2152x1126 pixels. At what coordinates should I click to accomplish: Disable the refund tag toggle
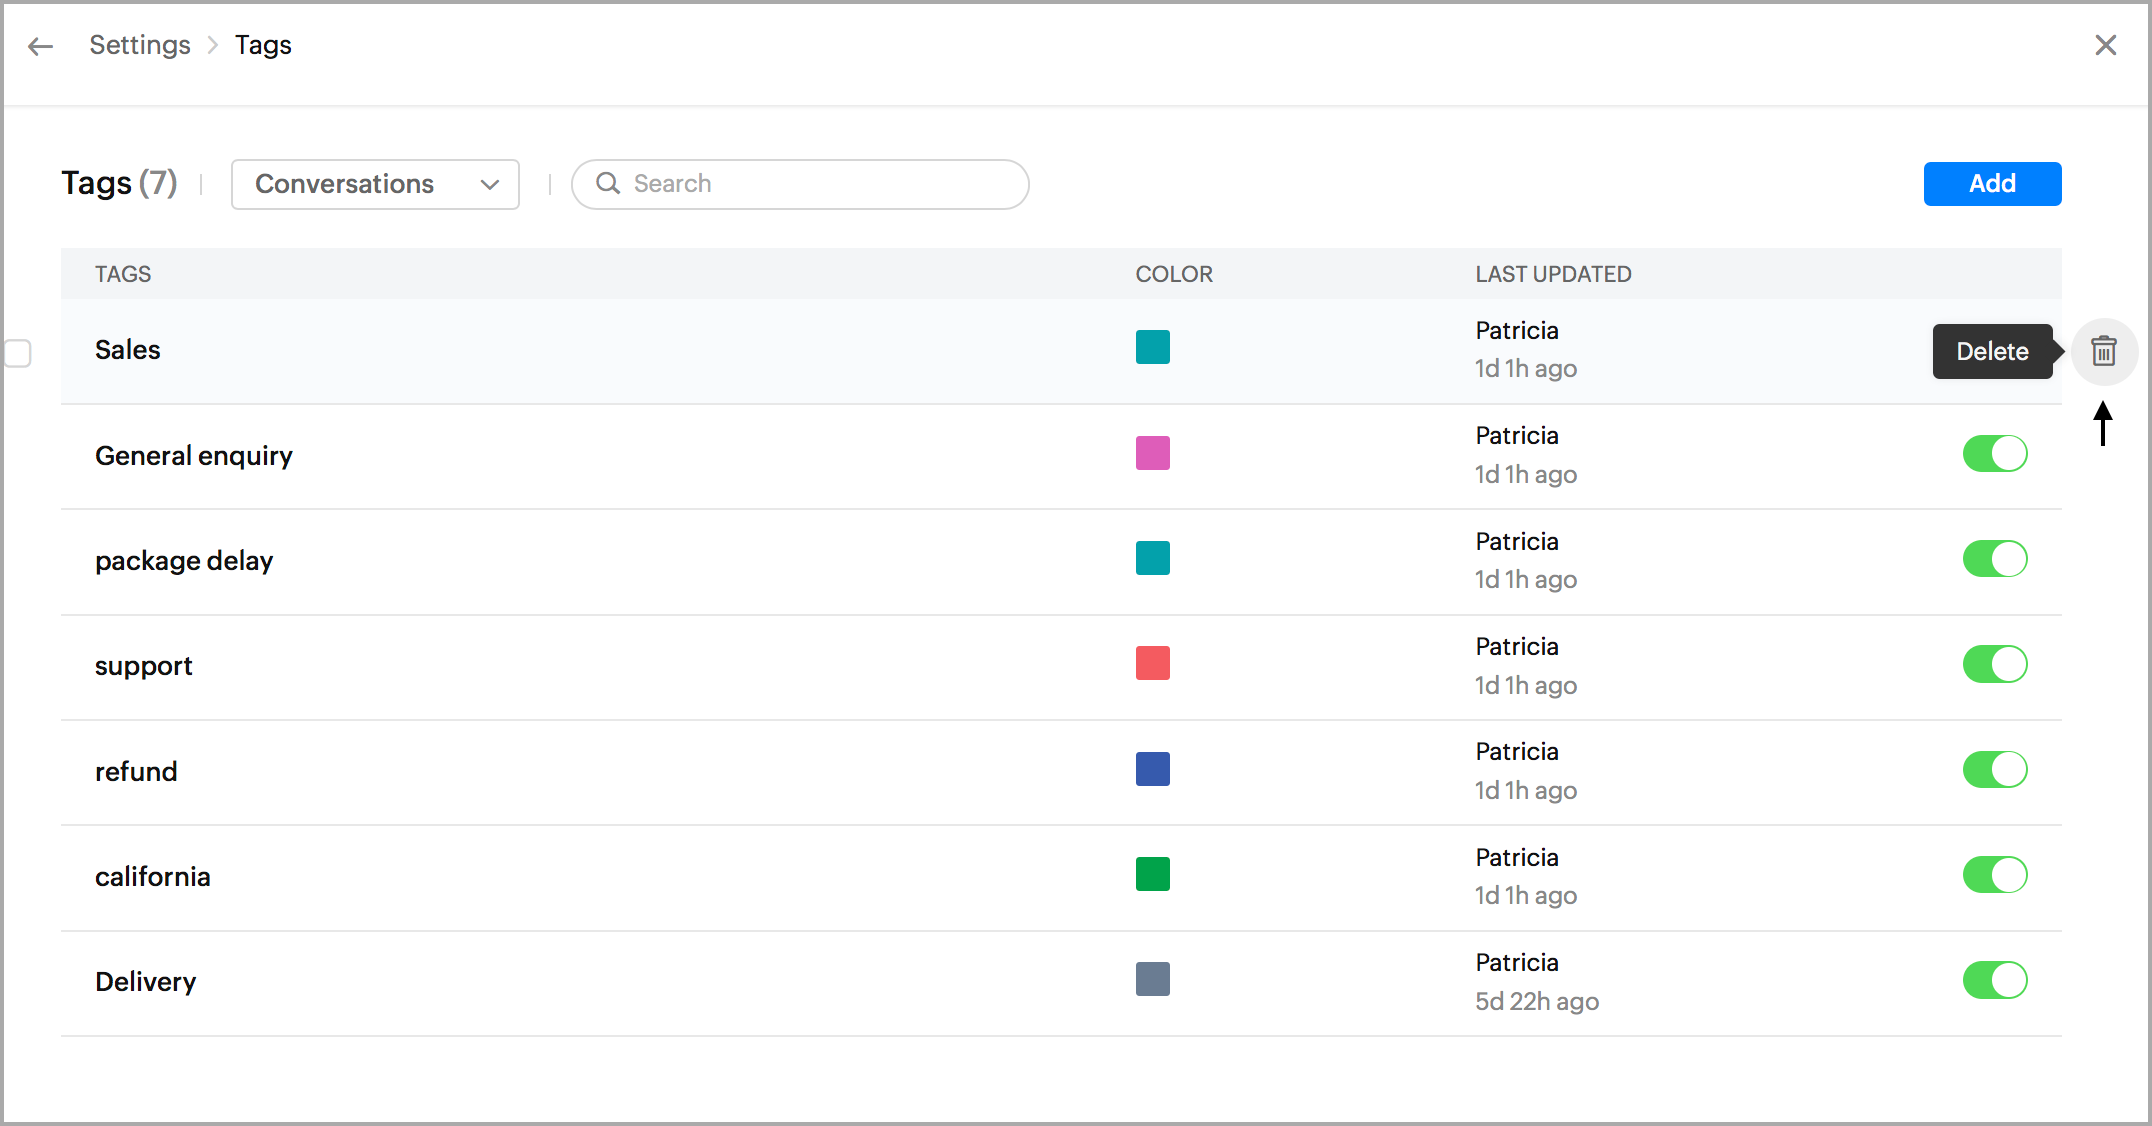click(1994, 770)
